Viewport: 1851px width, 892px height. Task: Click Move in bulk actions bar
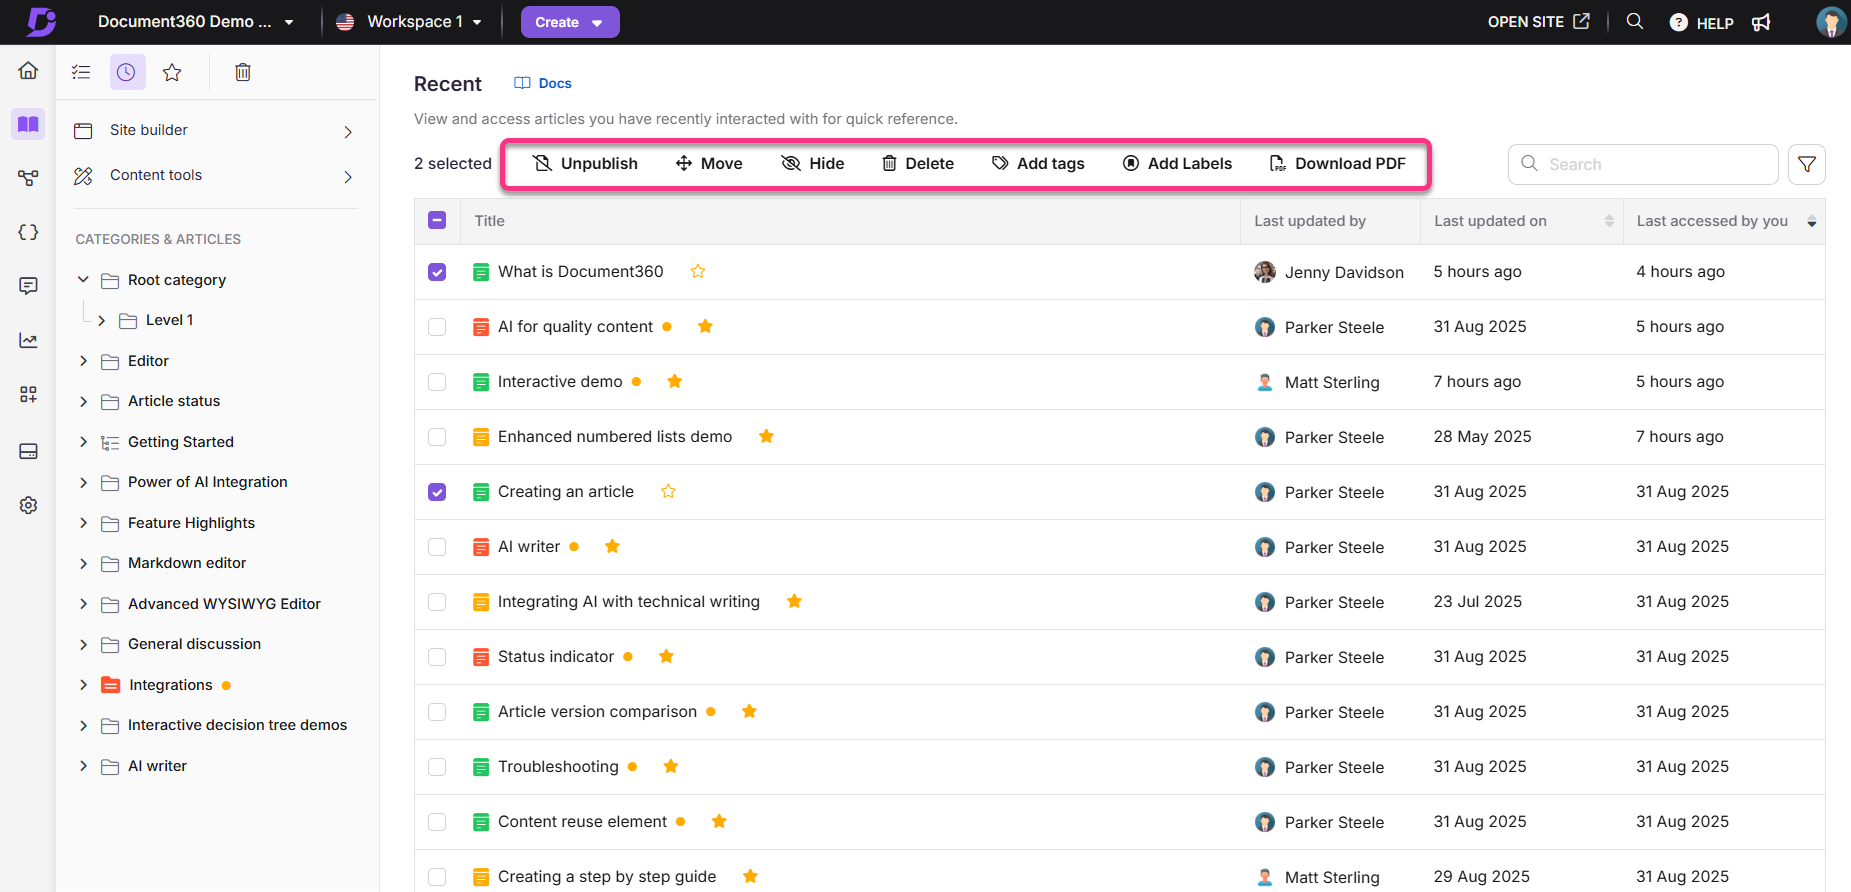[x=709, y=163]
